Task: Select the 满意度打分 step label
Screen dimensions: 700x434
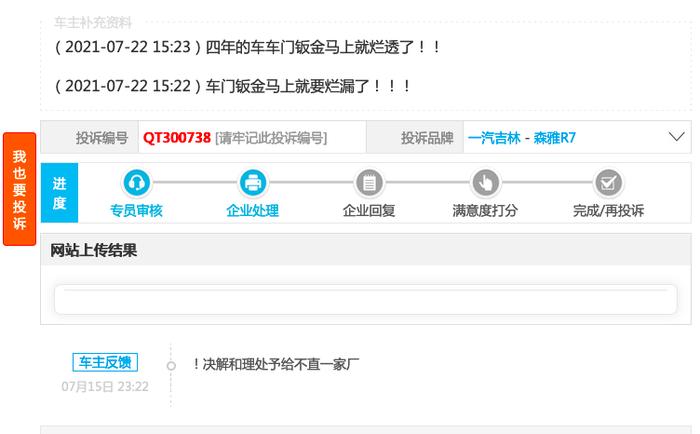Action: coord(485,210)
